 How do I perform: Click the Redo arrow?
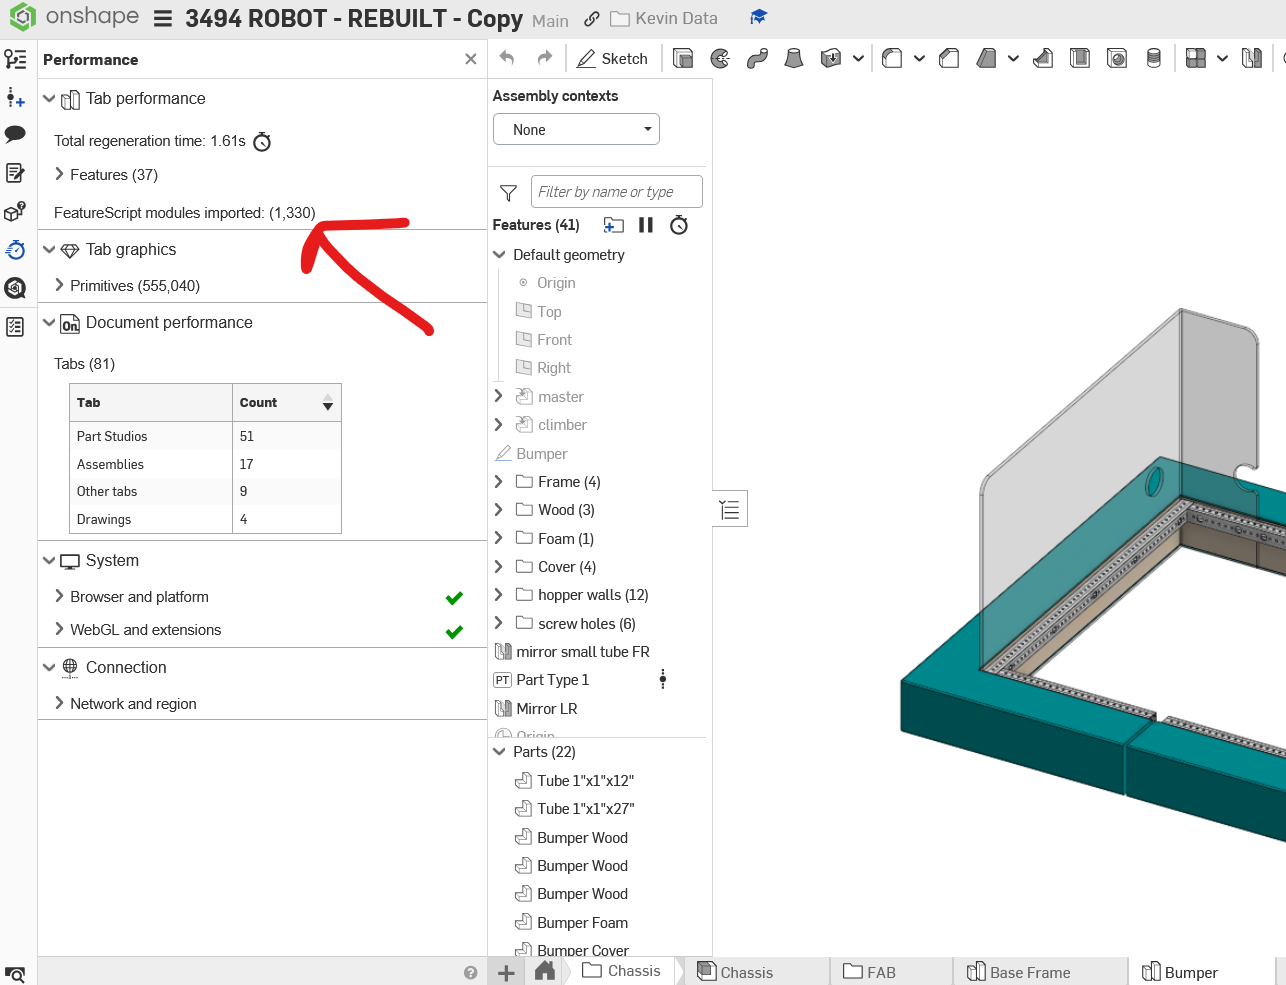point(545,58)
